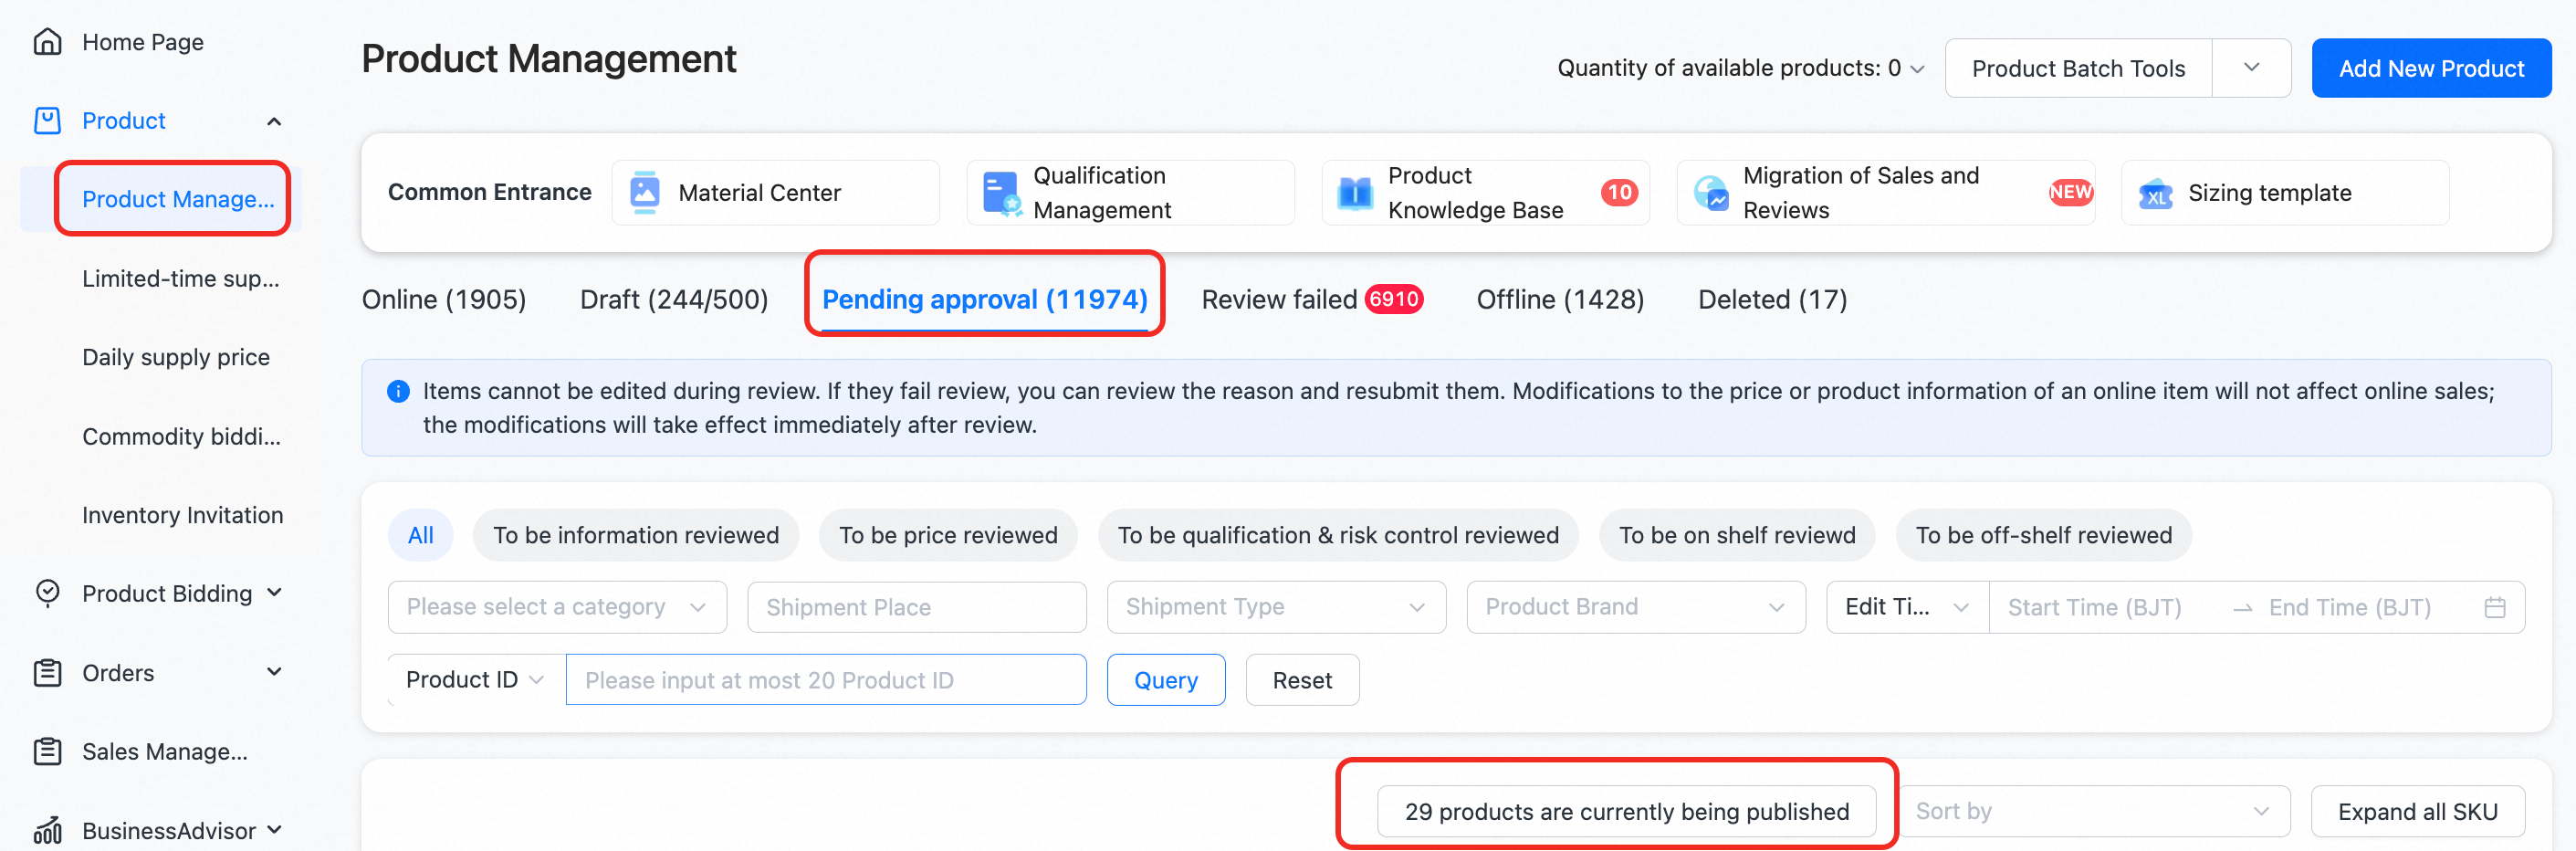Click the BusinessAdvisor chart icon
The image size is (2576, 851).
47,831
